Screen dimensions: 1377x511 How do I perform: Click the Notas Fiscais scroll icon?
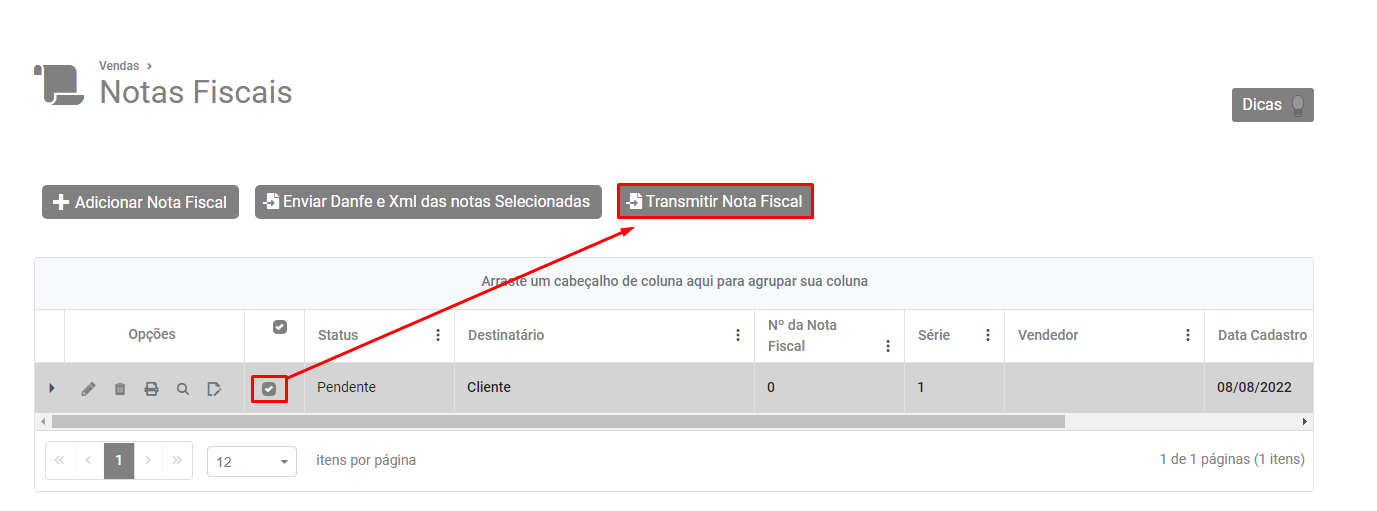coord(59,84)
